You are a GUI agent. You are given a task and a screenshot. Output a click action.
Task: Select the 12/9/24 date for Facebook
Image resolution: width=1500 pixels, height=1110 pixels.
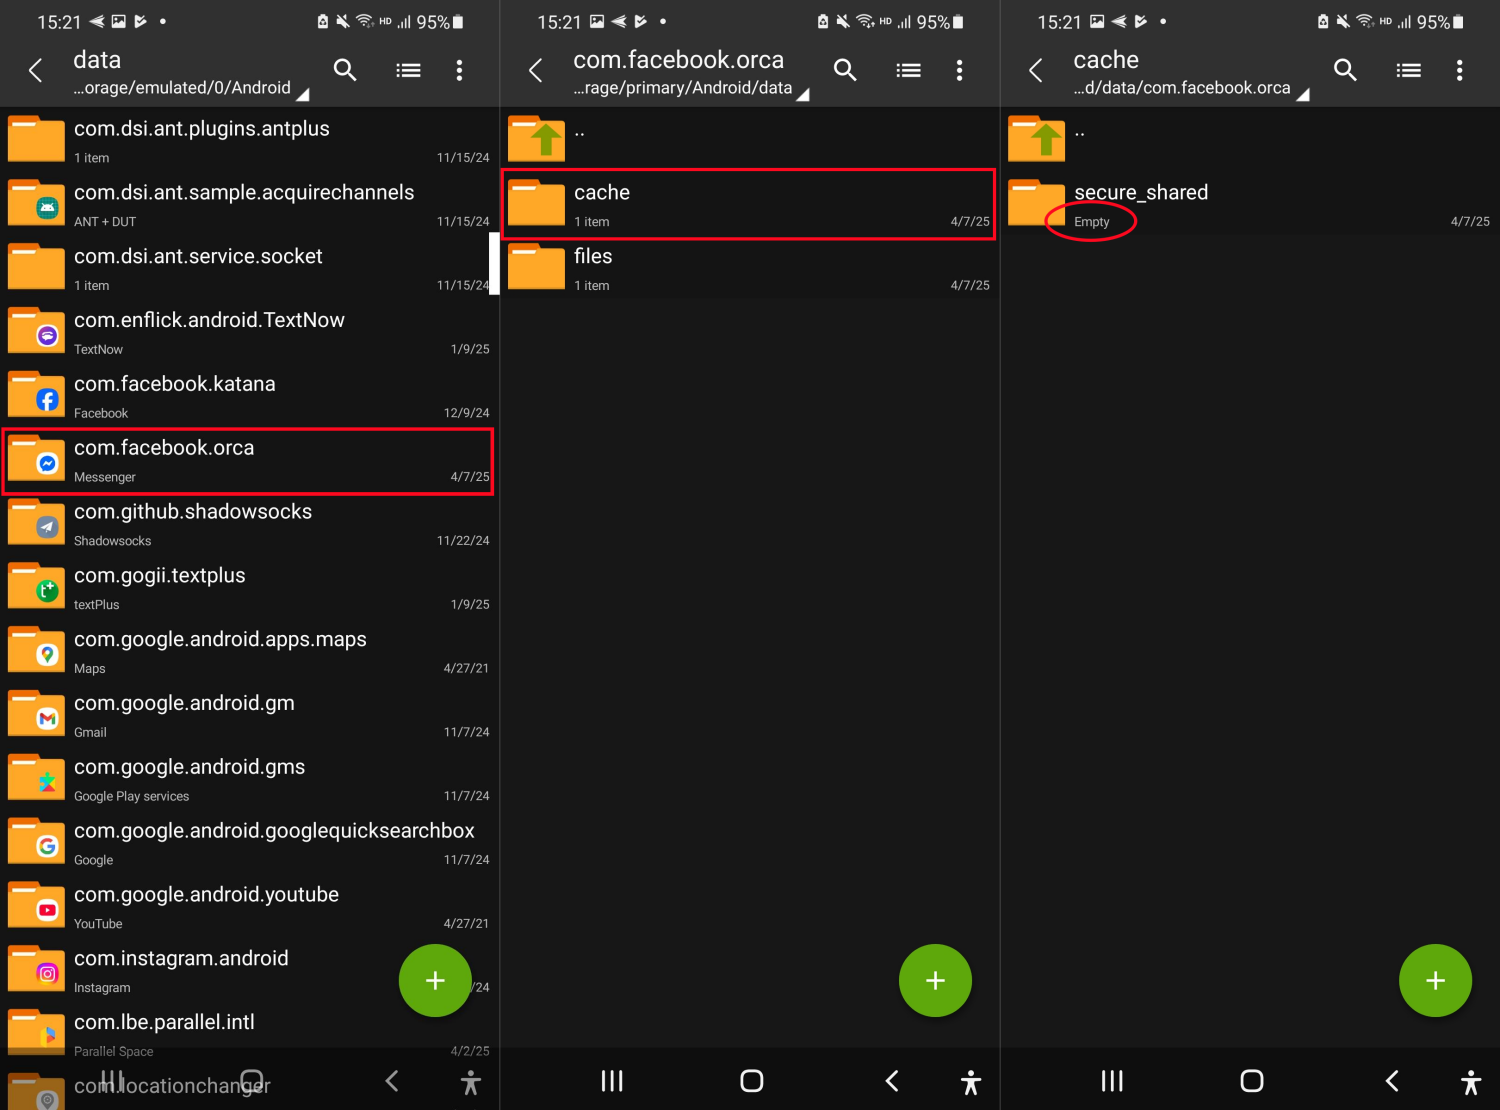point(466,413)
